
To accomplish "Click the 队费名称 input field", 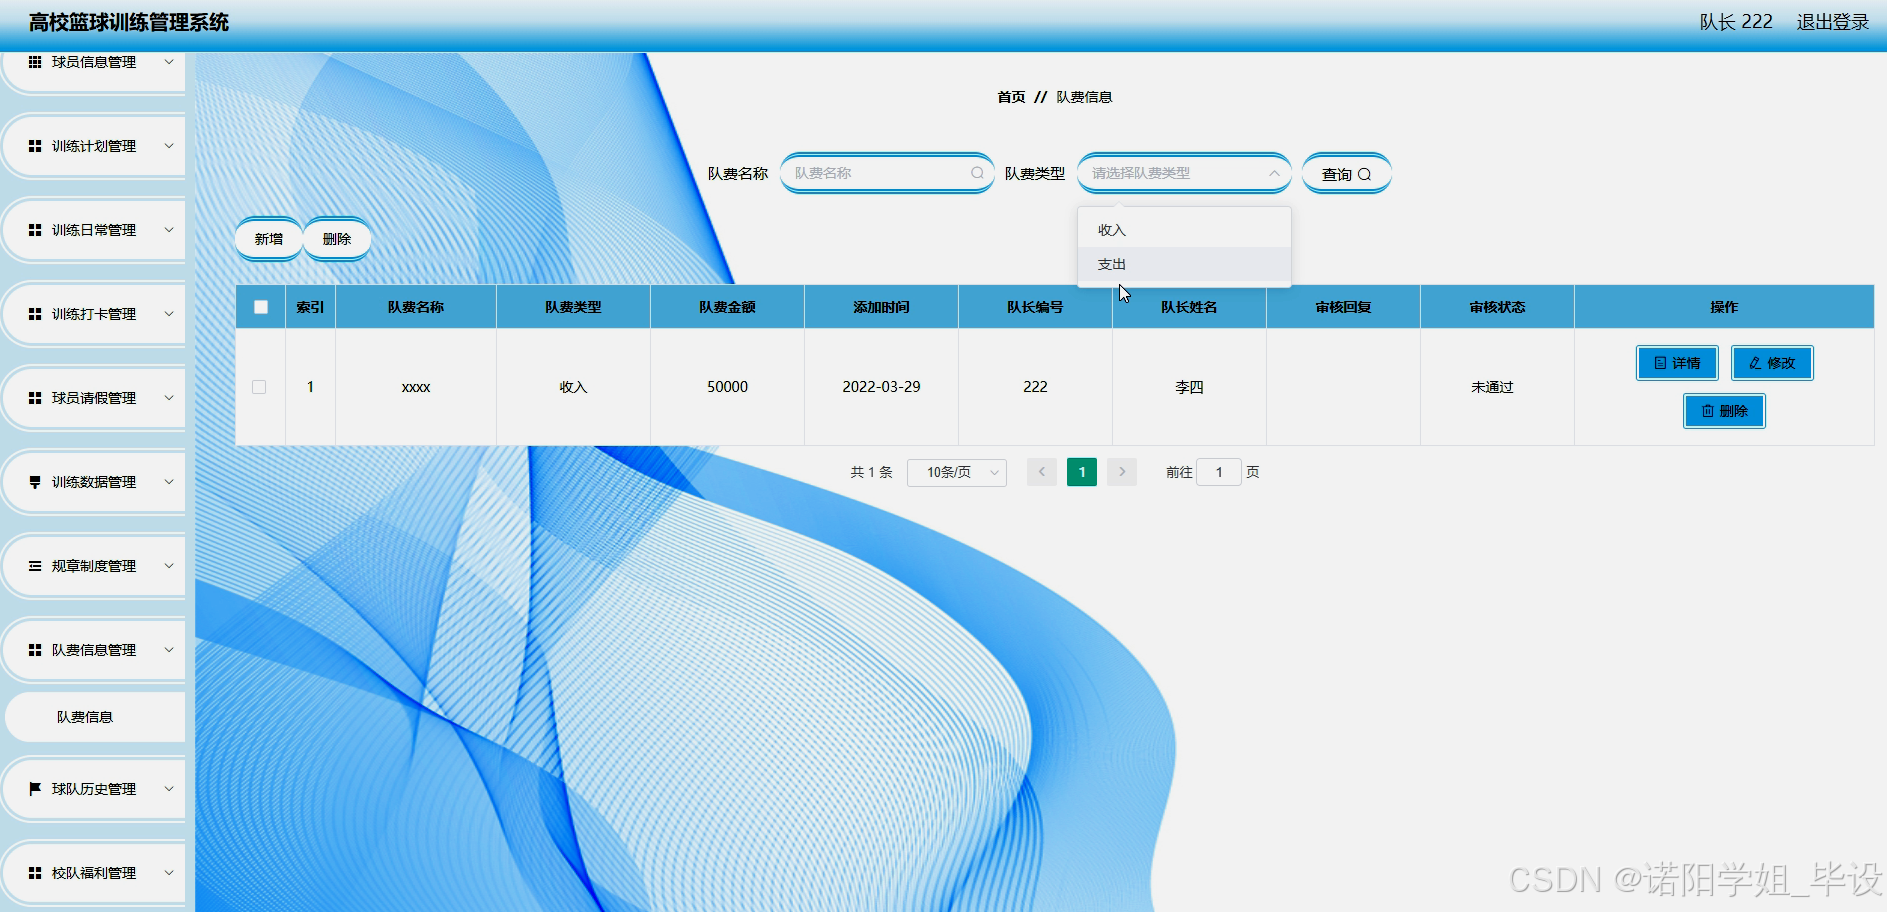I will 886,173.
